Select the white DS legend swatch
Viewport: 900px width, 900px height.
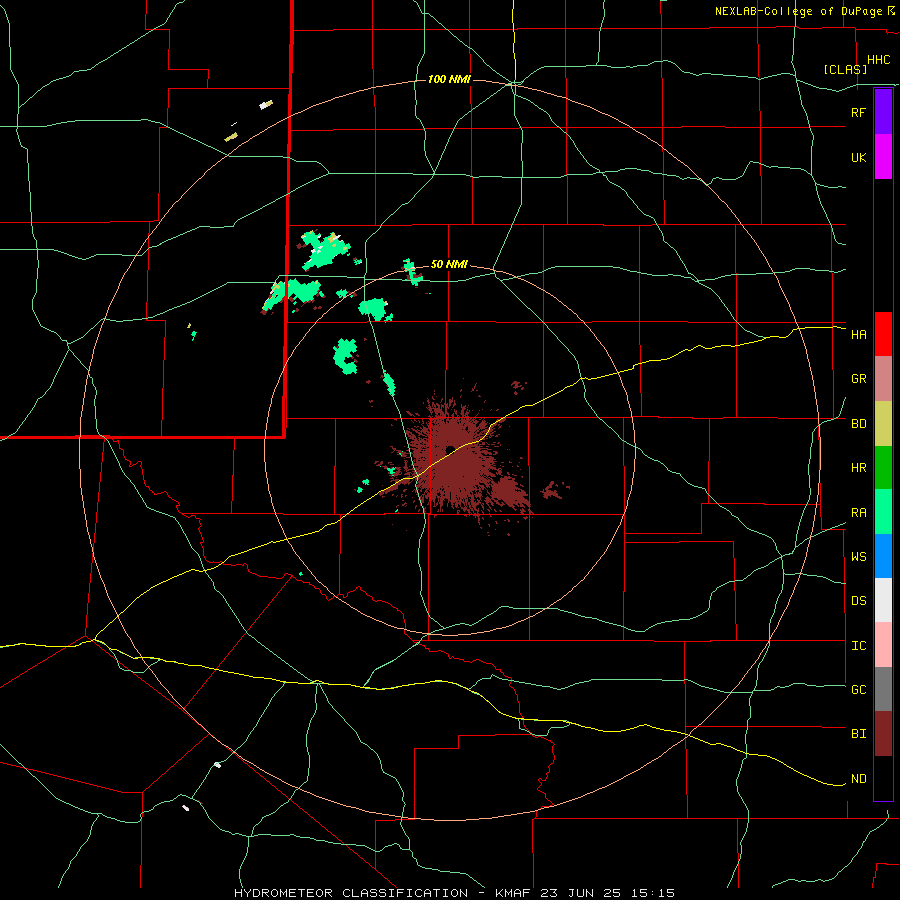coord(883,600)
